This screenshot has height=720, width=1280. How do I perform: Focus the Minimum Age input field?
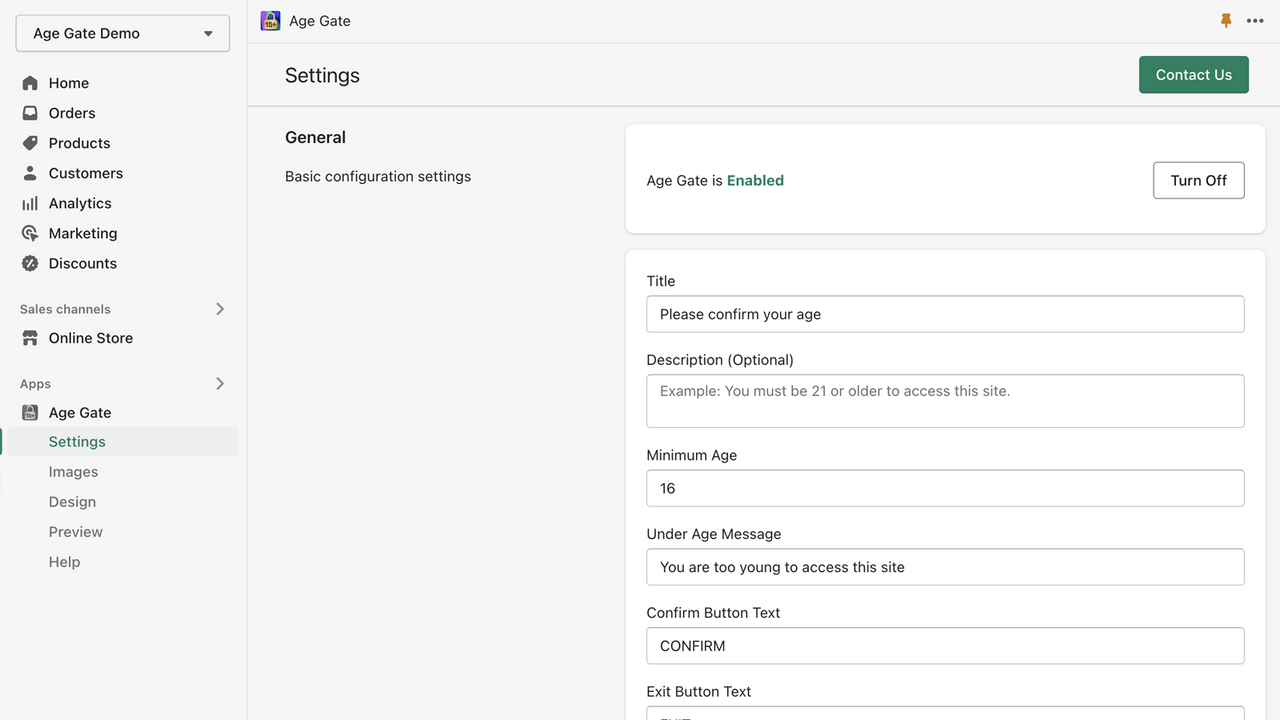pos(945,488)
